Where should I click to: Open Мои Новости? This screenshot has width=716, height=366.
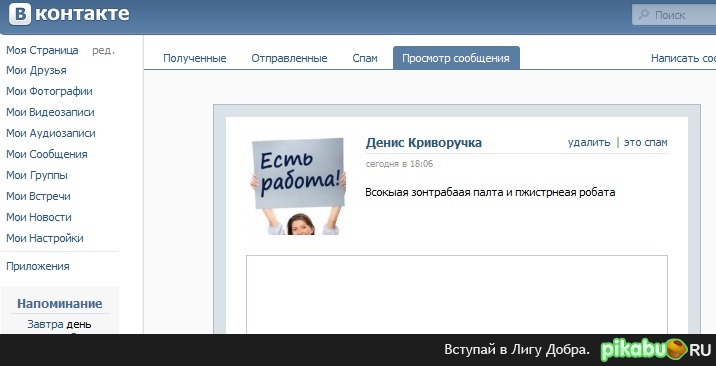point(38,218)
